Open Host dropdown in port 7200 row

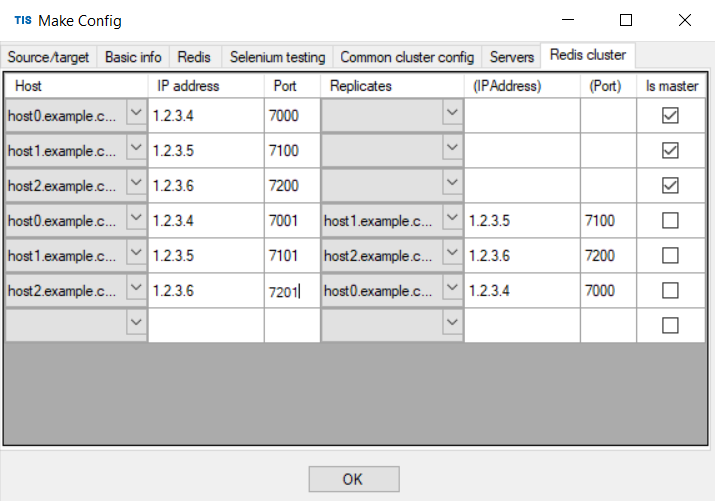point(136,182)
